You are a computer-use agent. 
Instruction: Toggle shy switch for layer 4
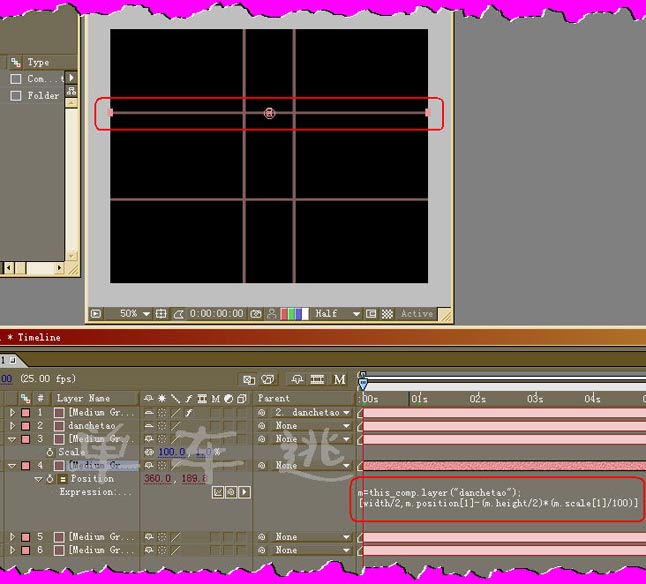[149, 465]
